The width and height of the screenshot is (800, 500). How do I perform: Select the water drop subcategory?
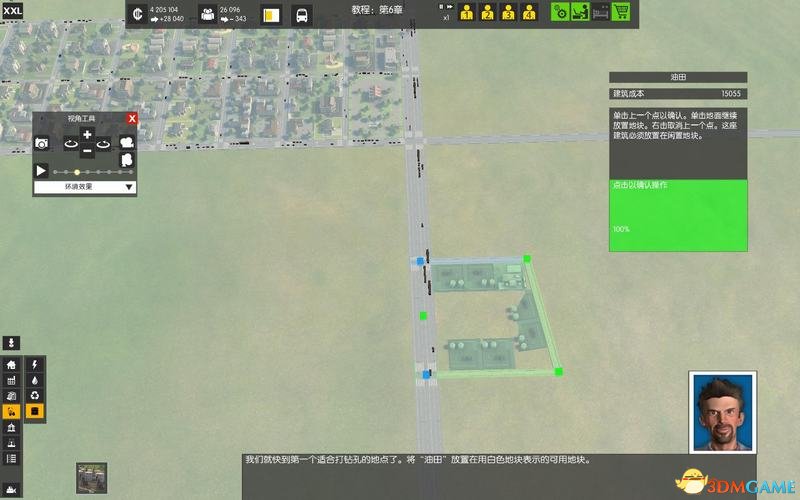(x=35, y=380)
